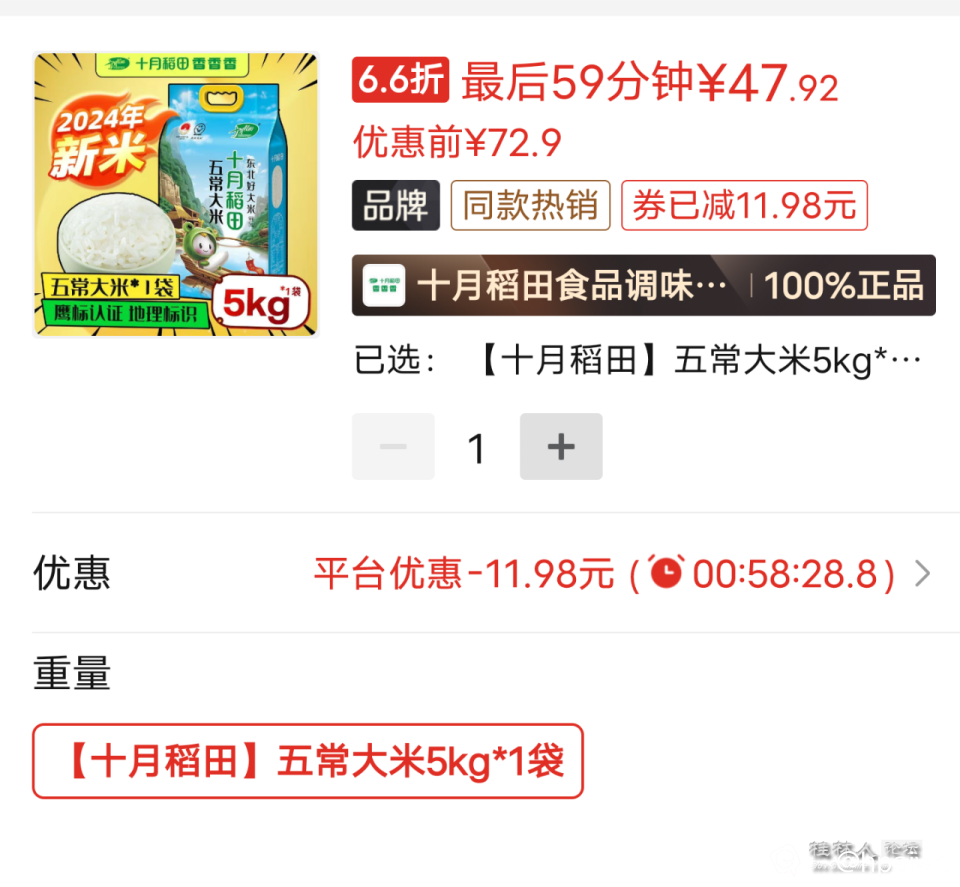
Task: Tap the 十月稻田 store logo icon
Action: [384, 285]
